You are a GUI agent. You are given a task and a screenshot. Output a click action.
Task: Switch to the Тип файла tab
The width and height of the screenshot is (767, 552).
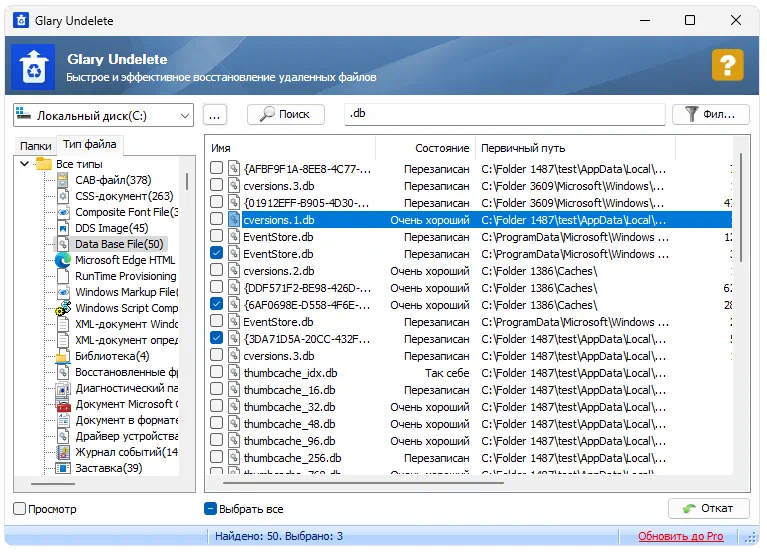pyautogui.click(x=90, y=144)
